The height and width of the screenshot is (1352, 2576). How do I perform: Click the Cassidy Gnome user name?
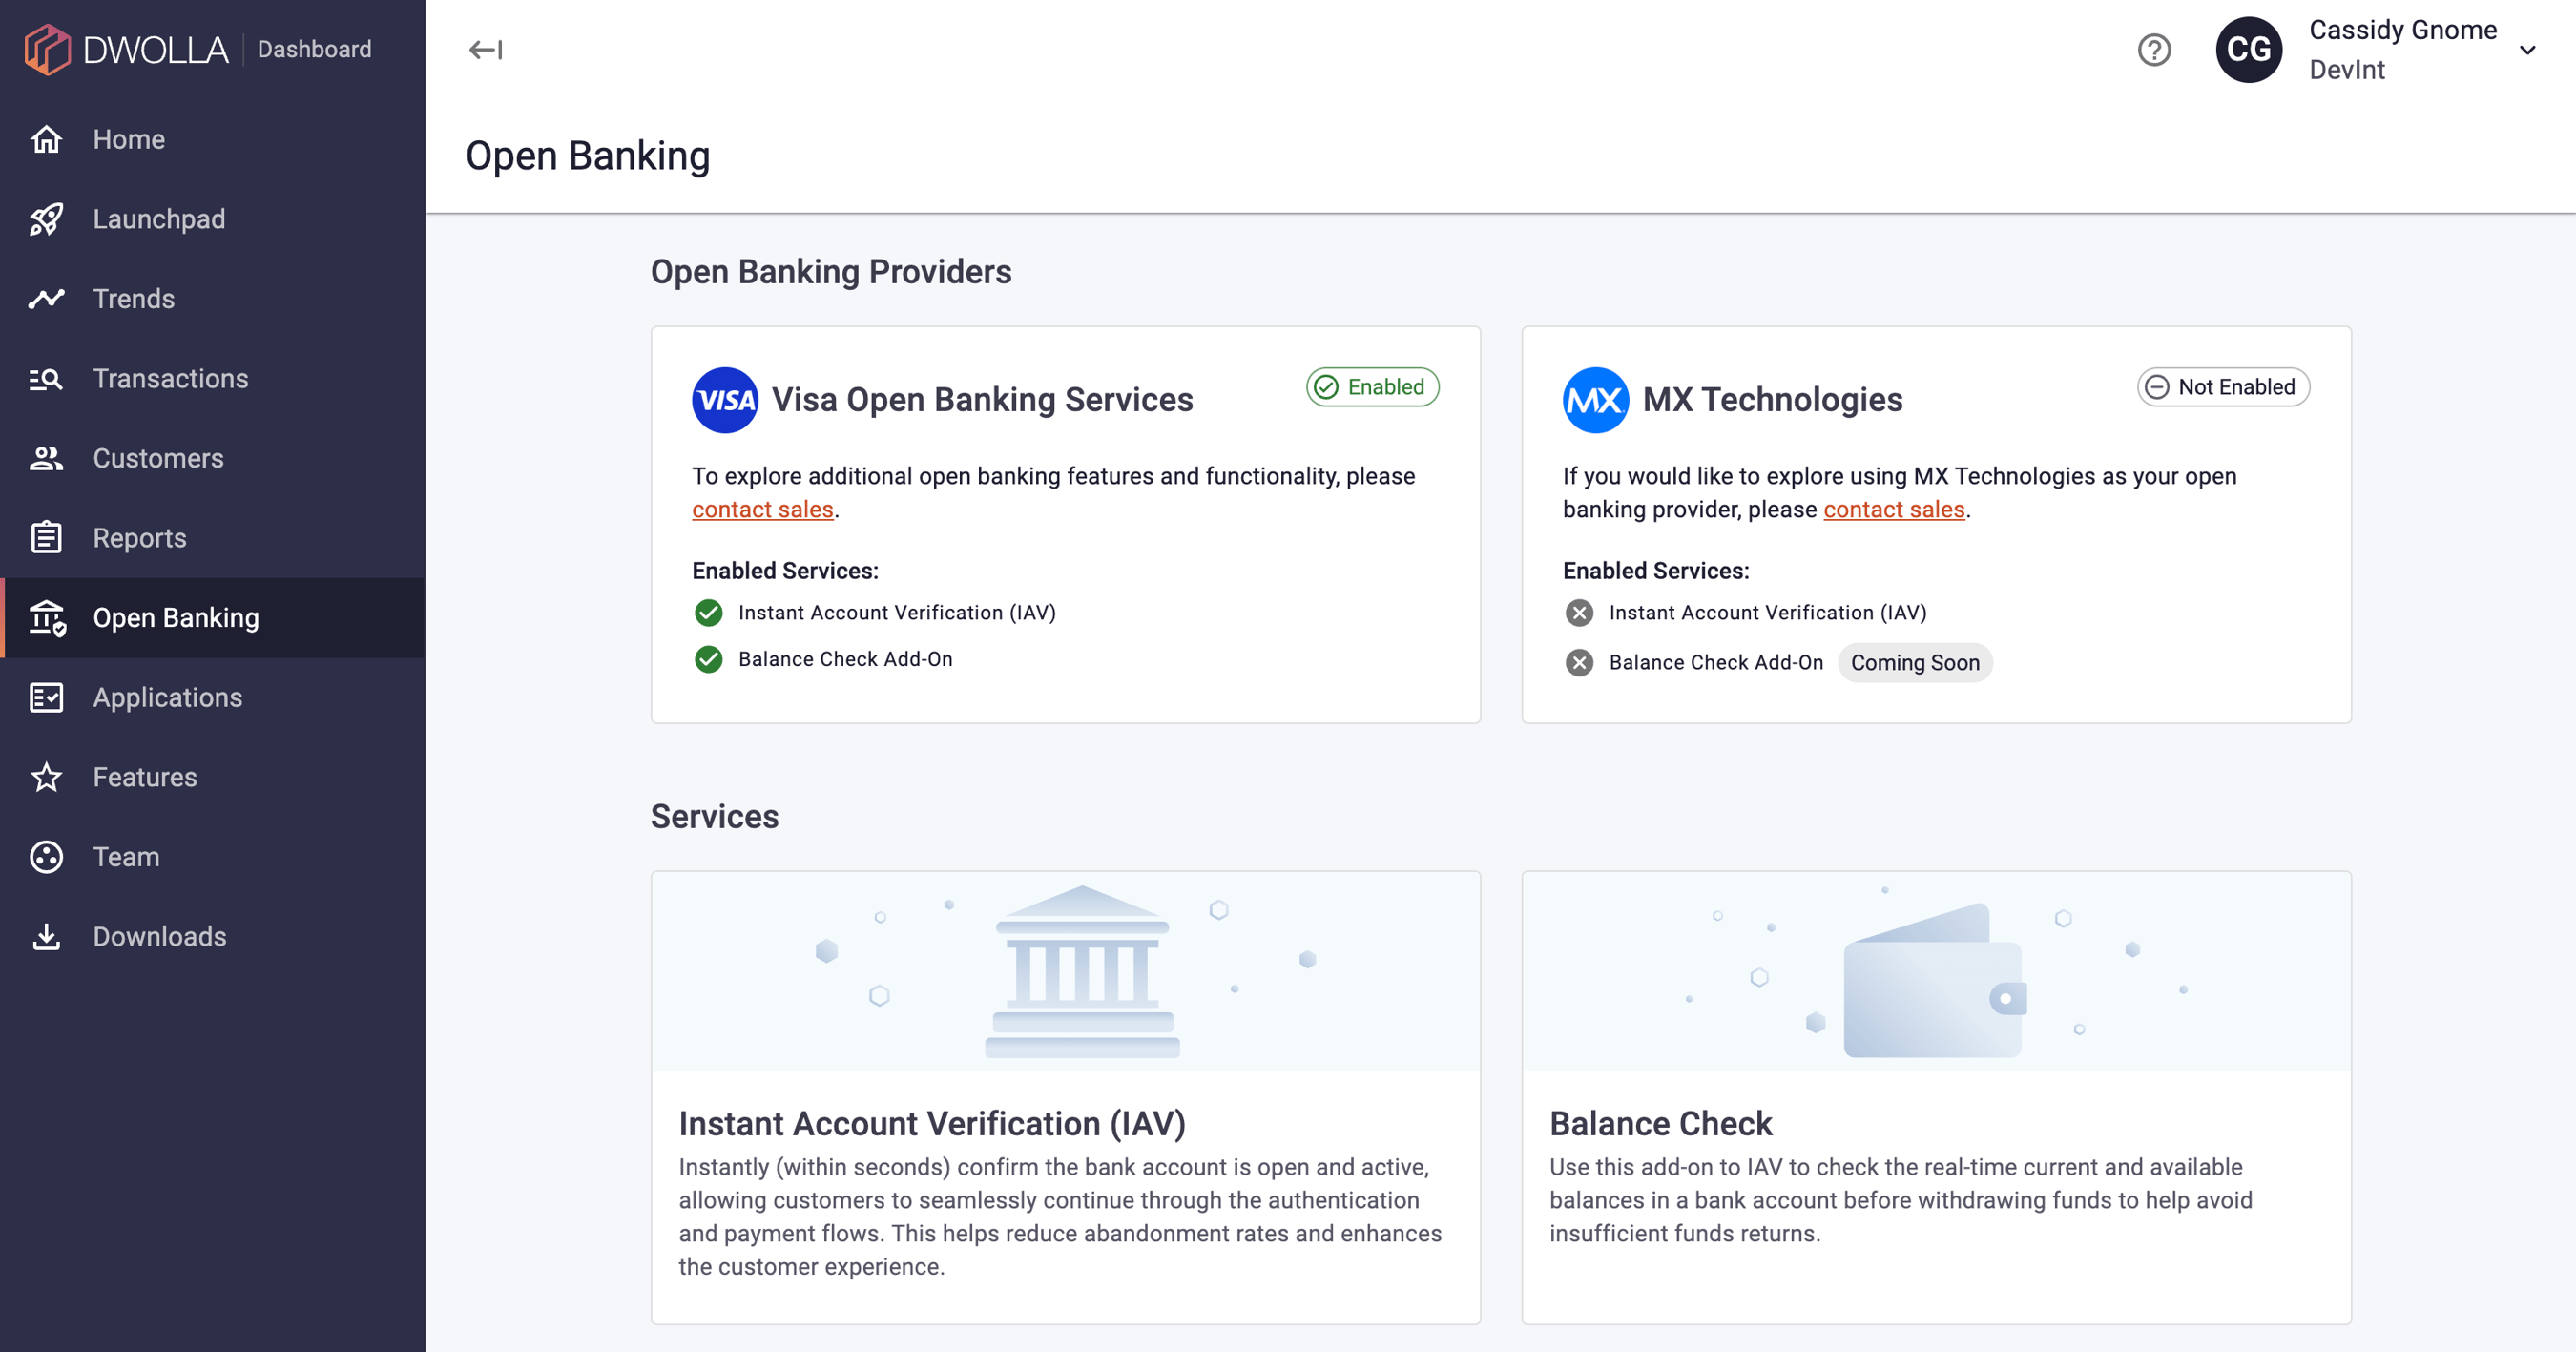[x=2403, y=30]
